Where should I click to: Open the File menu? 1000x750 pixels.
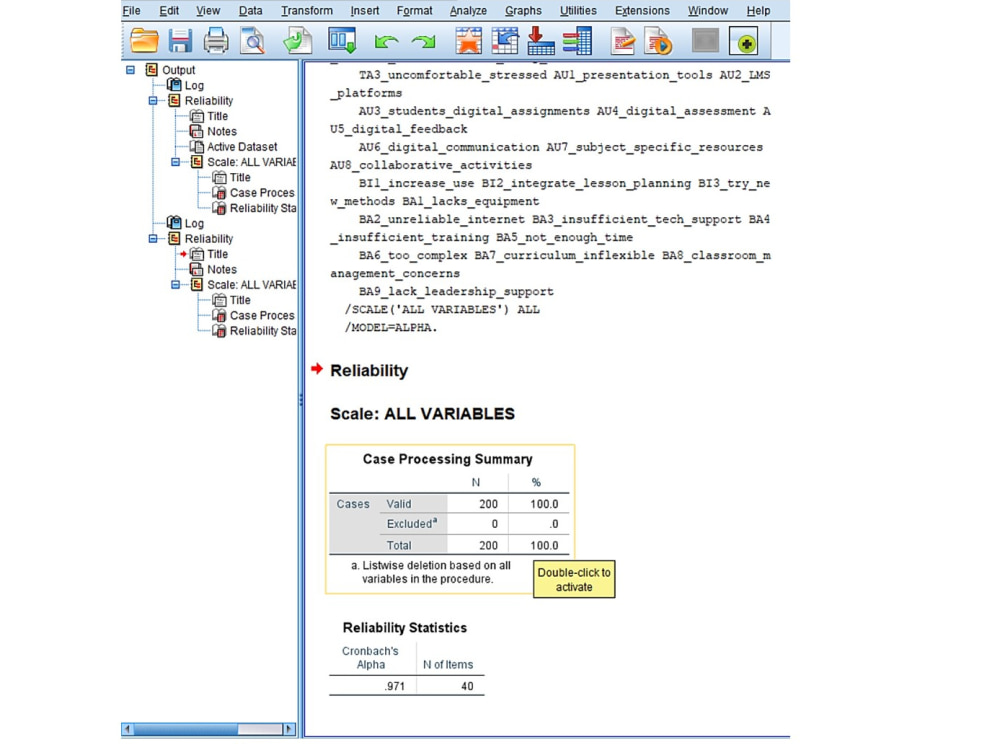(x=131, y=11)
